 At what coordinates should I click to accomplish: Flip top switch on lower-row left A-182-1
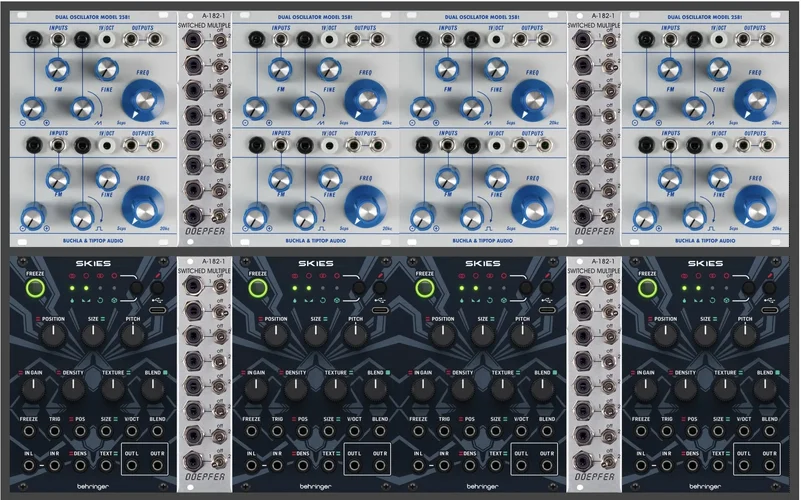[220, 287]
